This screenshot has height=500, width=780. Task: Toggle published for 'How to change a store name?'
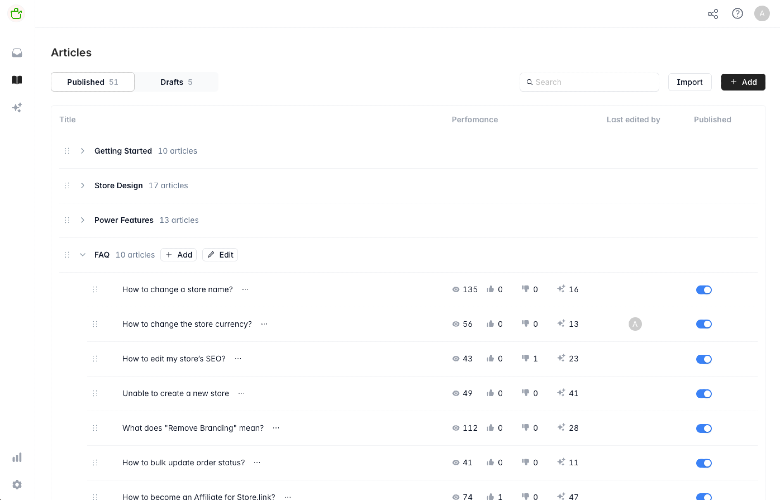(704, 290)
